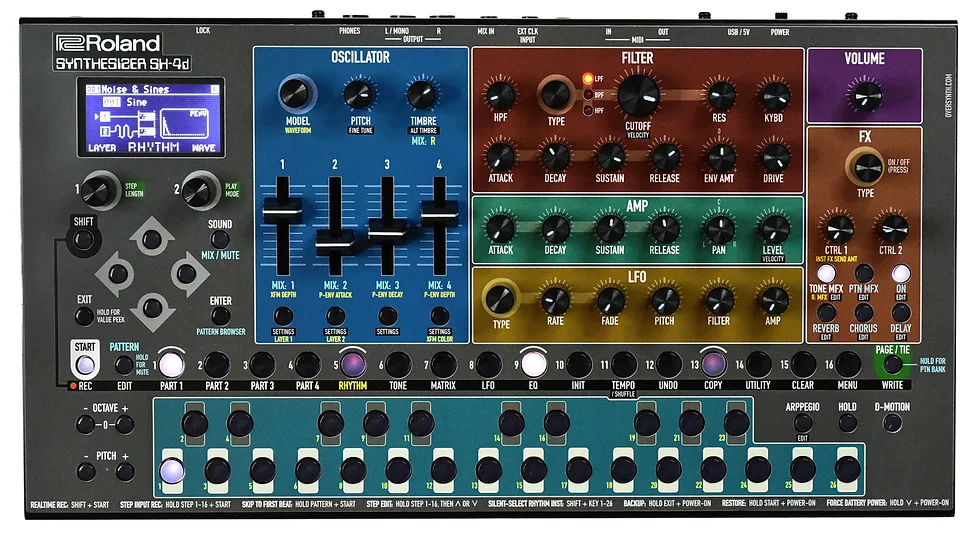
Task: Click the EXIT button
Action: (84, 316)
